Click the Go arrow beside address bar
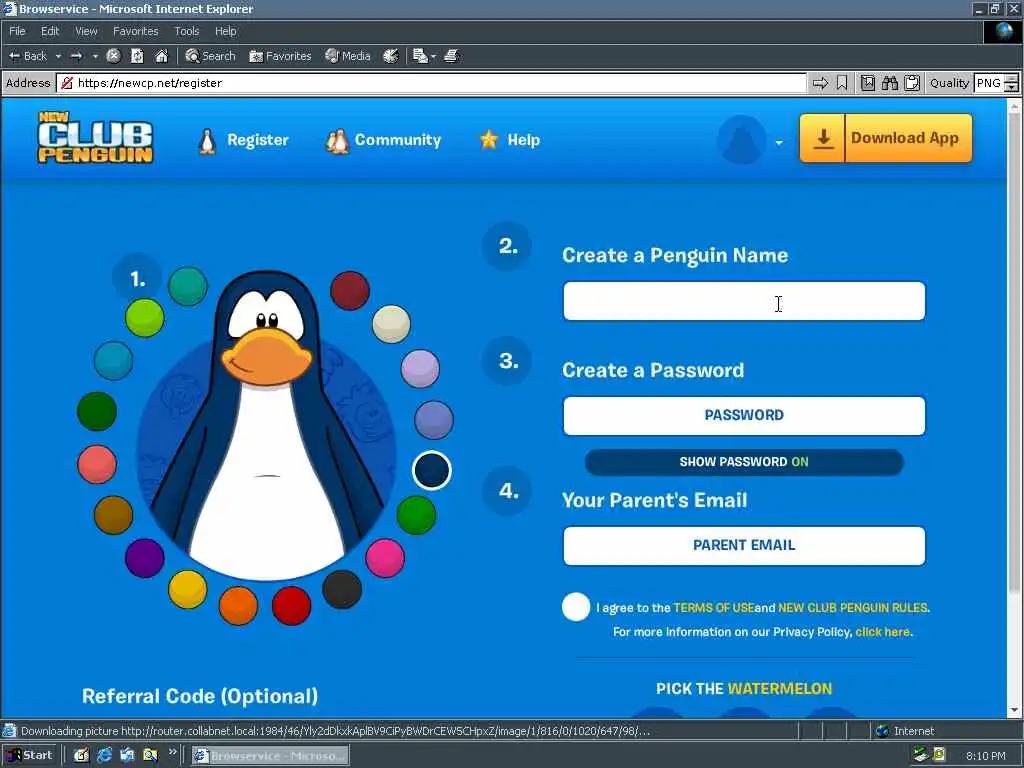 [820, 83]
